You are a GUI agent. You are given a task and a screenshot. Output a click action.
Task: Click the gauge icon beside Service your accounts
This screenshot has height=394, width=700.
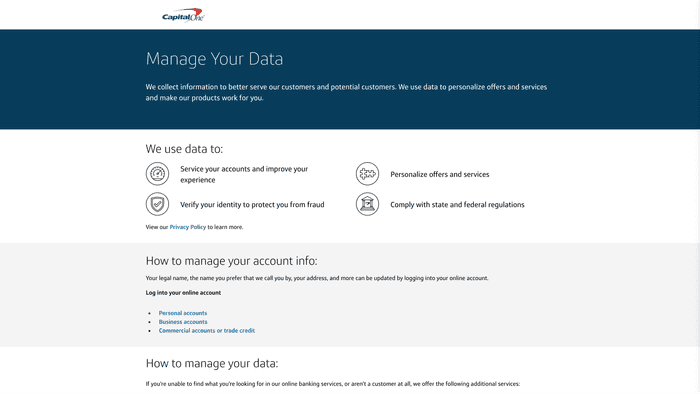157,174
